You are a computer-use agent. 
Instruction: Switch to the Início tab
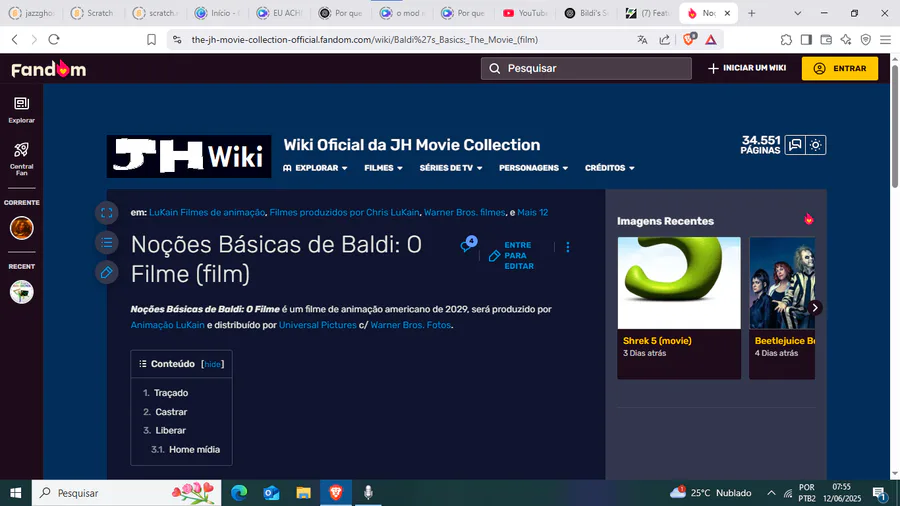[x=217, y=13]
